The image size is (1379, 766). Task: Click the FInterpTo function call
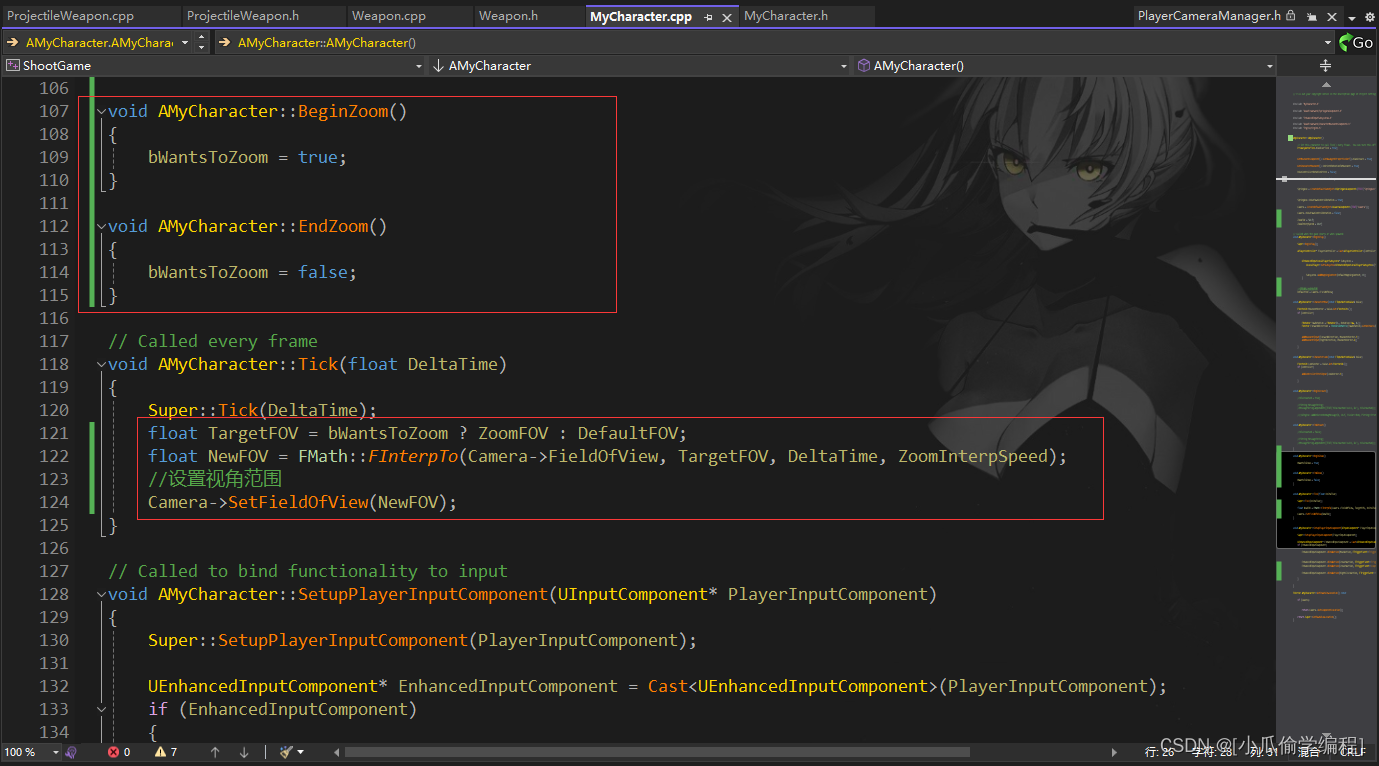click(x=413, y=457)
